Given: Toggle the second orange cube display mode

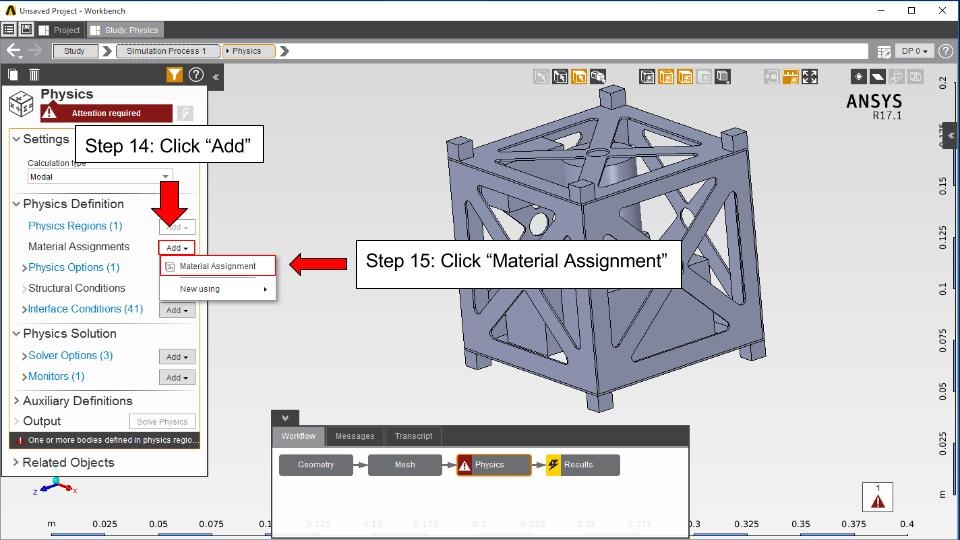Looking at the screenshot, I should [685, 77].
